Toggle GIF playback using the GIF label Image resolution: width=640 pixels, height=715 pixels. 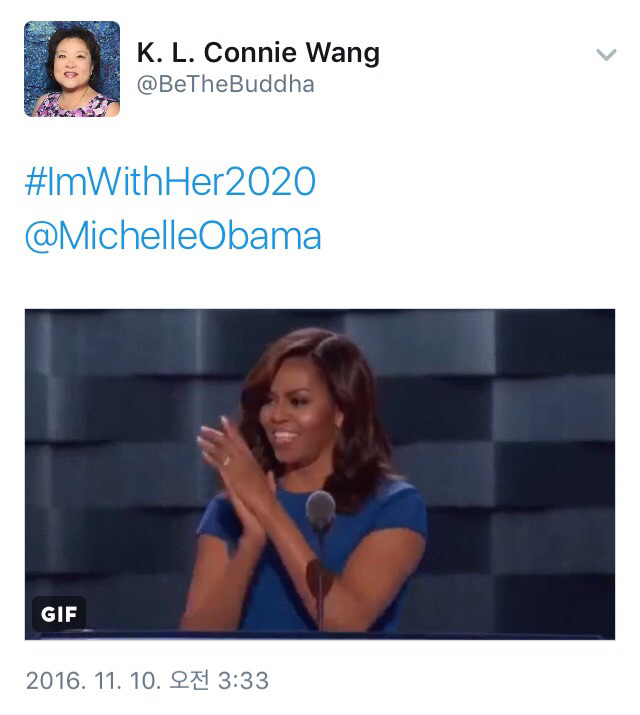[58, 612]
